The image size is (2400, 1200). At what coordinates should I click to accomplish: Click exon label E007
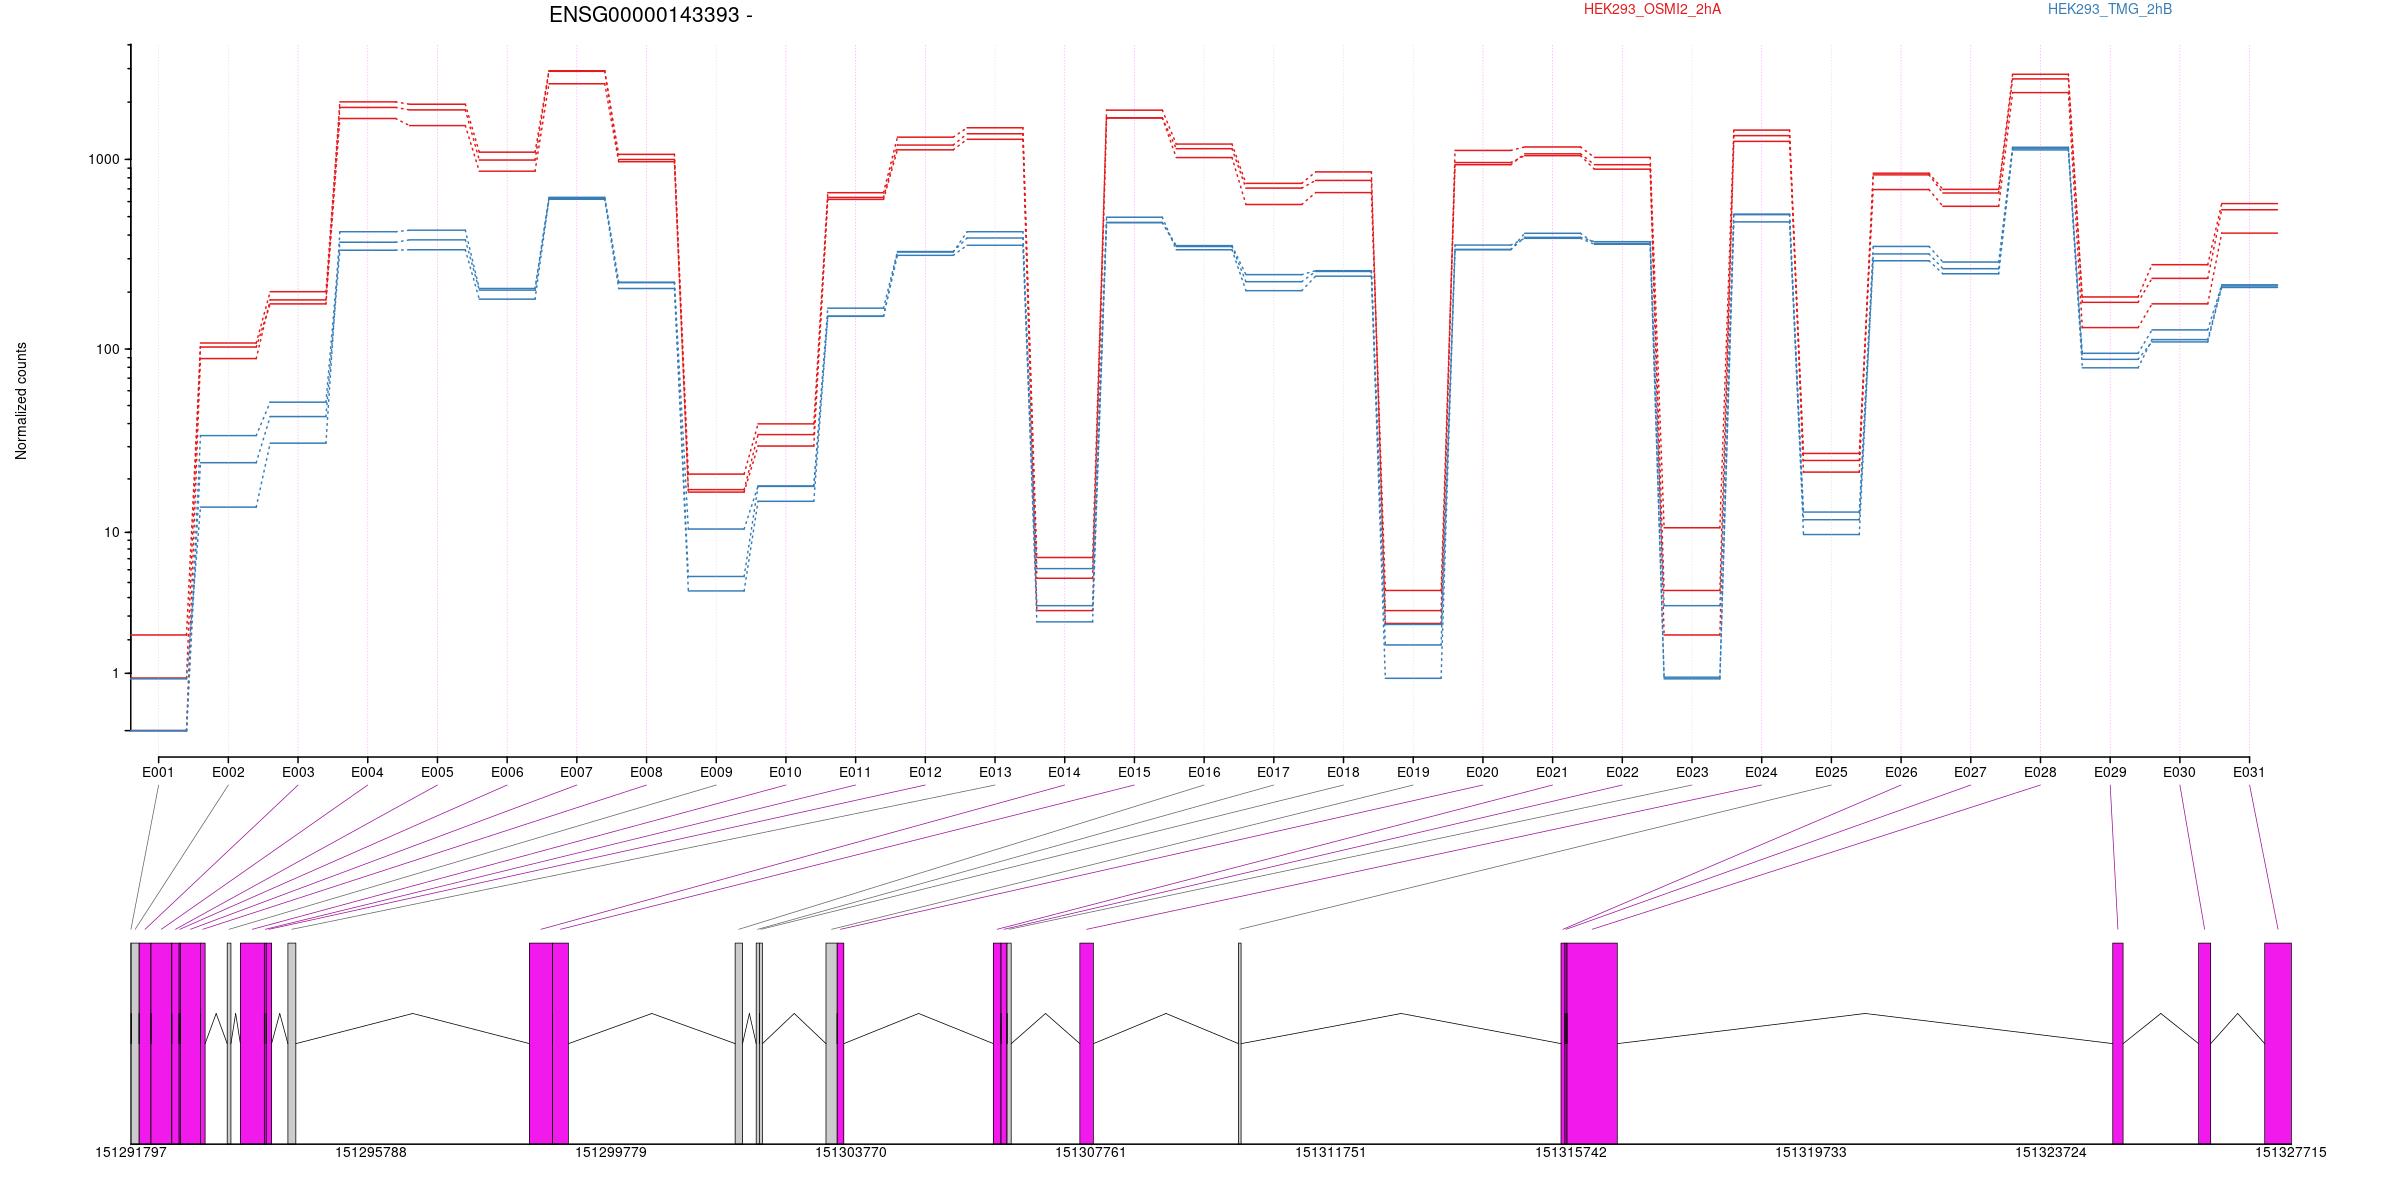click(576, 772)
